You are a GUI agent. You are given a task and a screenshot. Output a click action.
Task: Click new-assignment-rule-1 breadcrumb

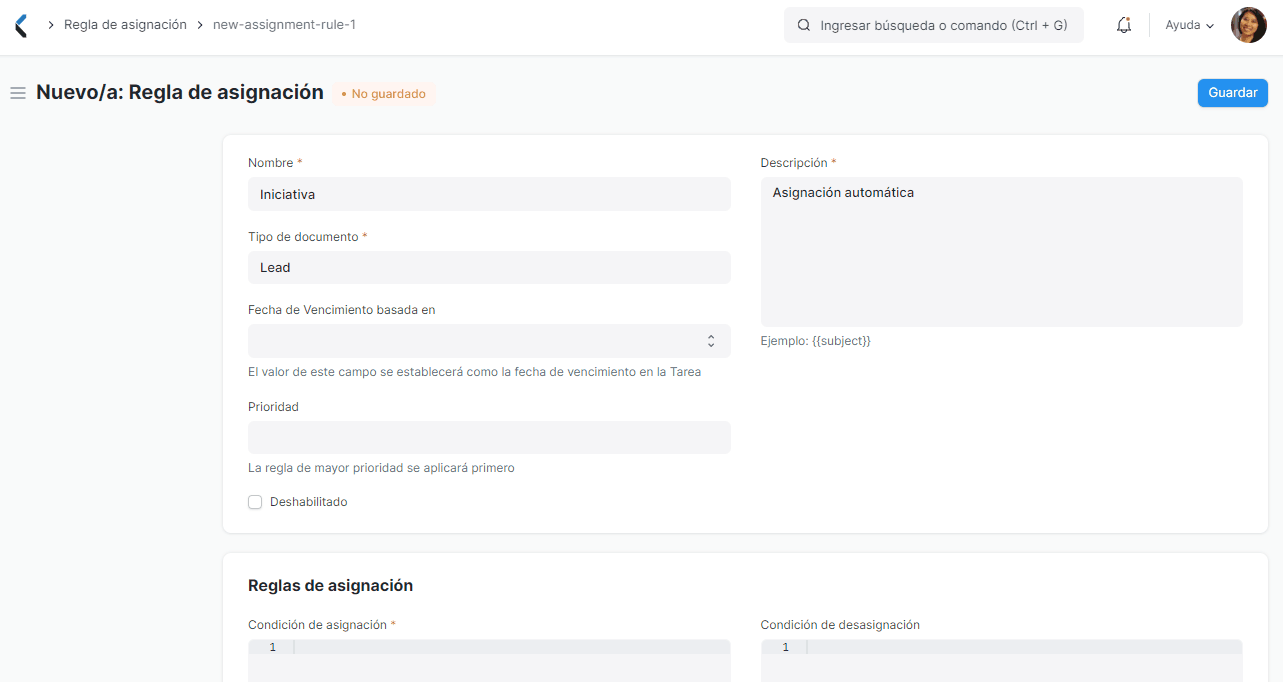point(284,25)
